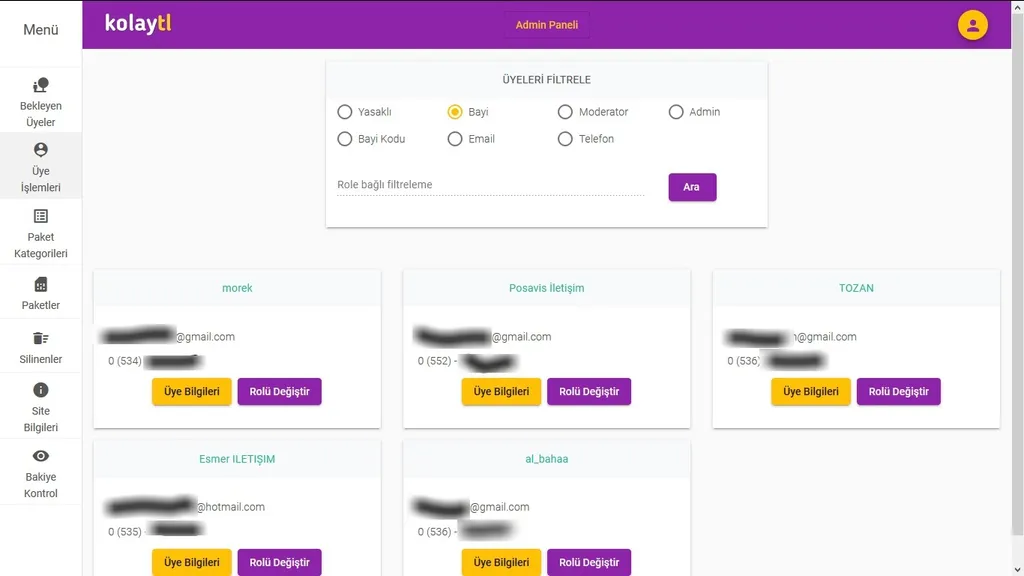Open Paketler via the SIM card icon
The image size is (1024, 576).
[x=41, y=284]
